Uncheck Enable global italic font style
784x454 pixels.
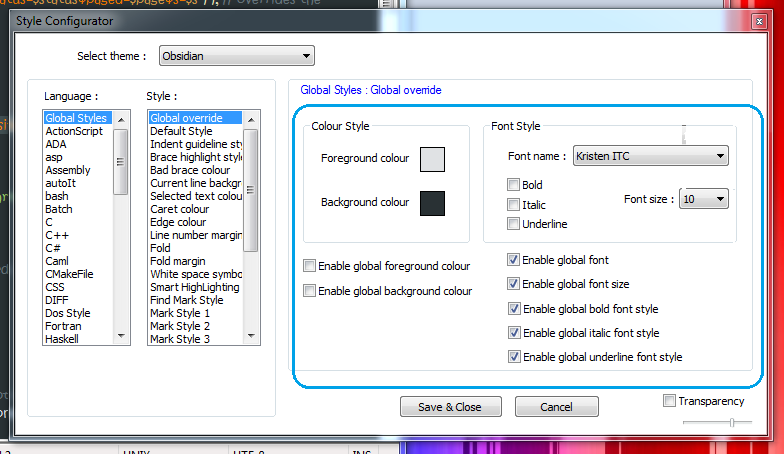point(514,332)
